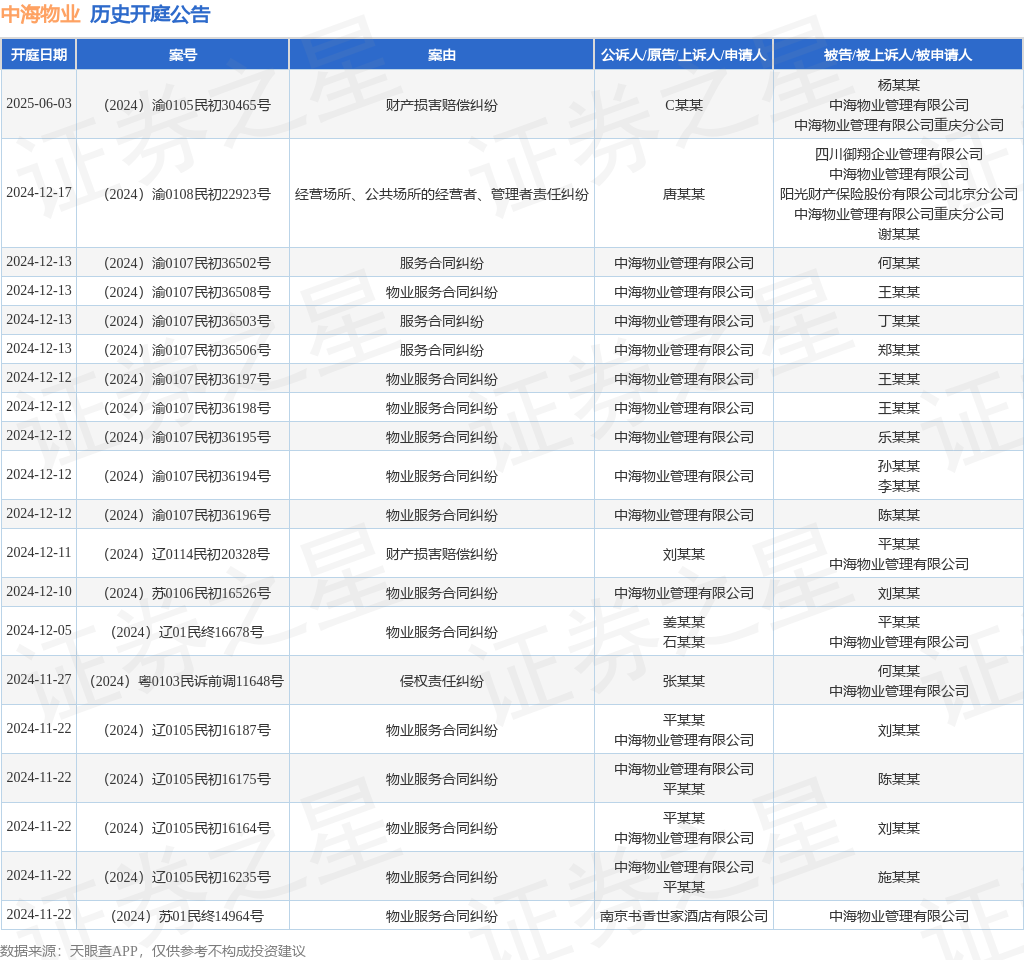Click plaintiff C某某

click(683, 105)
